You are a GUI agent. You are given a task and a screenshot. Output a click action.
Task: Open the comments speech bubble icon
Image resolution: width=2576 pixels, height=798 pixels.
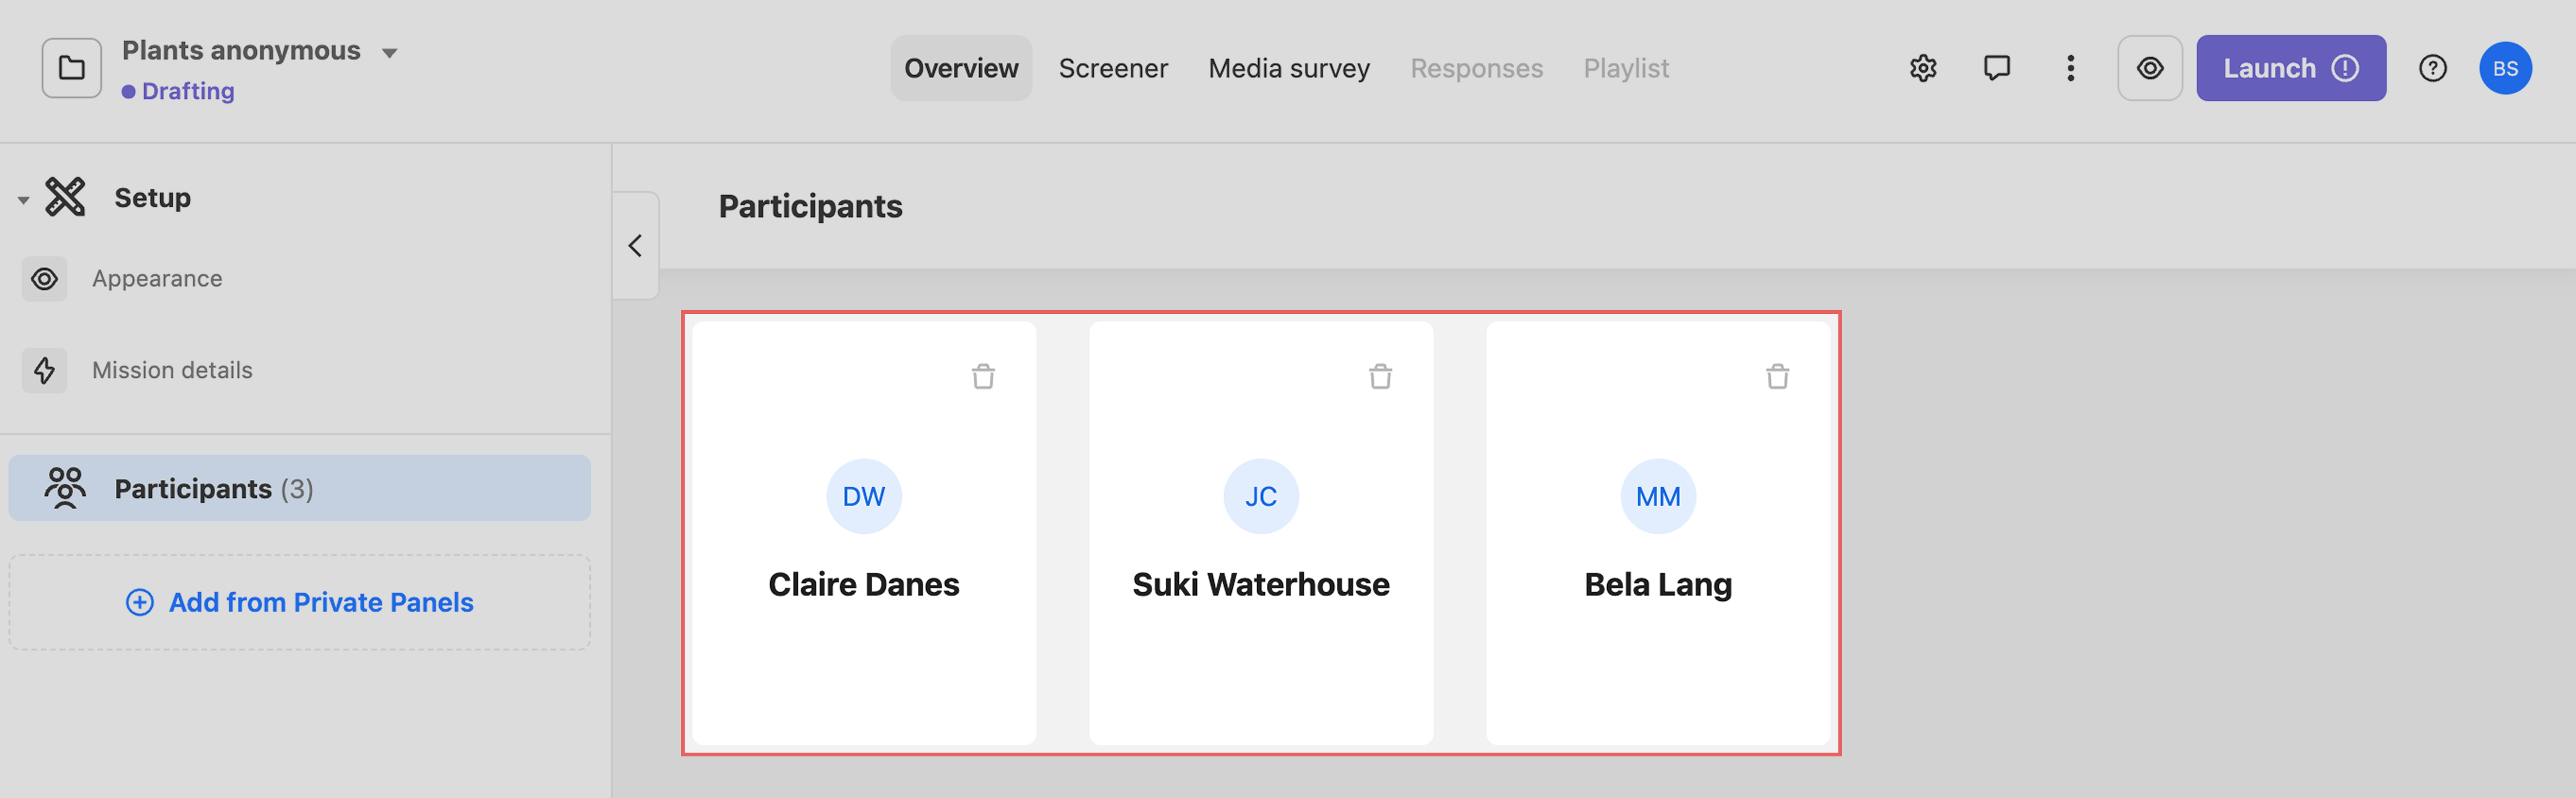click(x=1997, y=68)
